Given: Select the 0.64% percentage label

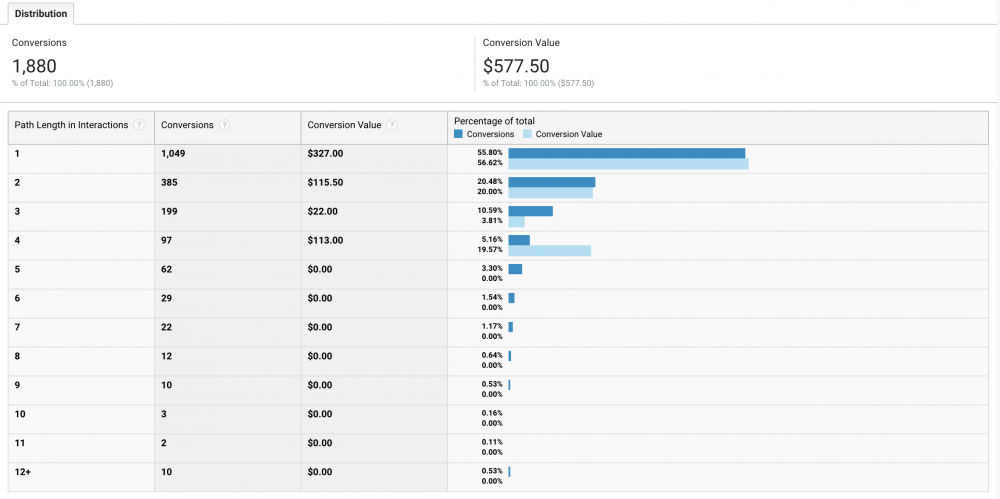Looking at the screenshot, I should pyautogui.click(x=492, y=355).
